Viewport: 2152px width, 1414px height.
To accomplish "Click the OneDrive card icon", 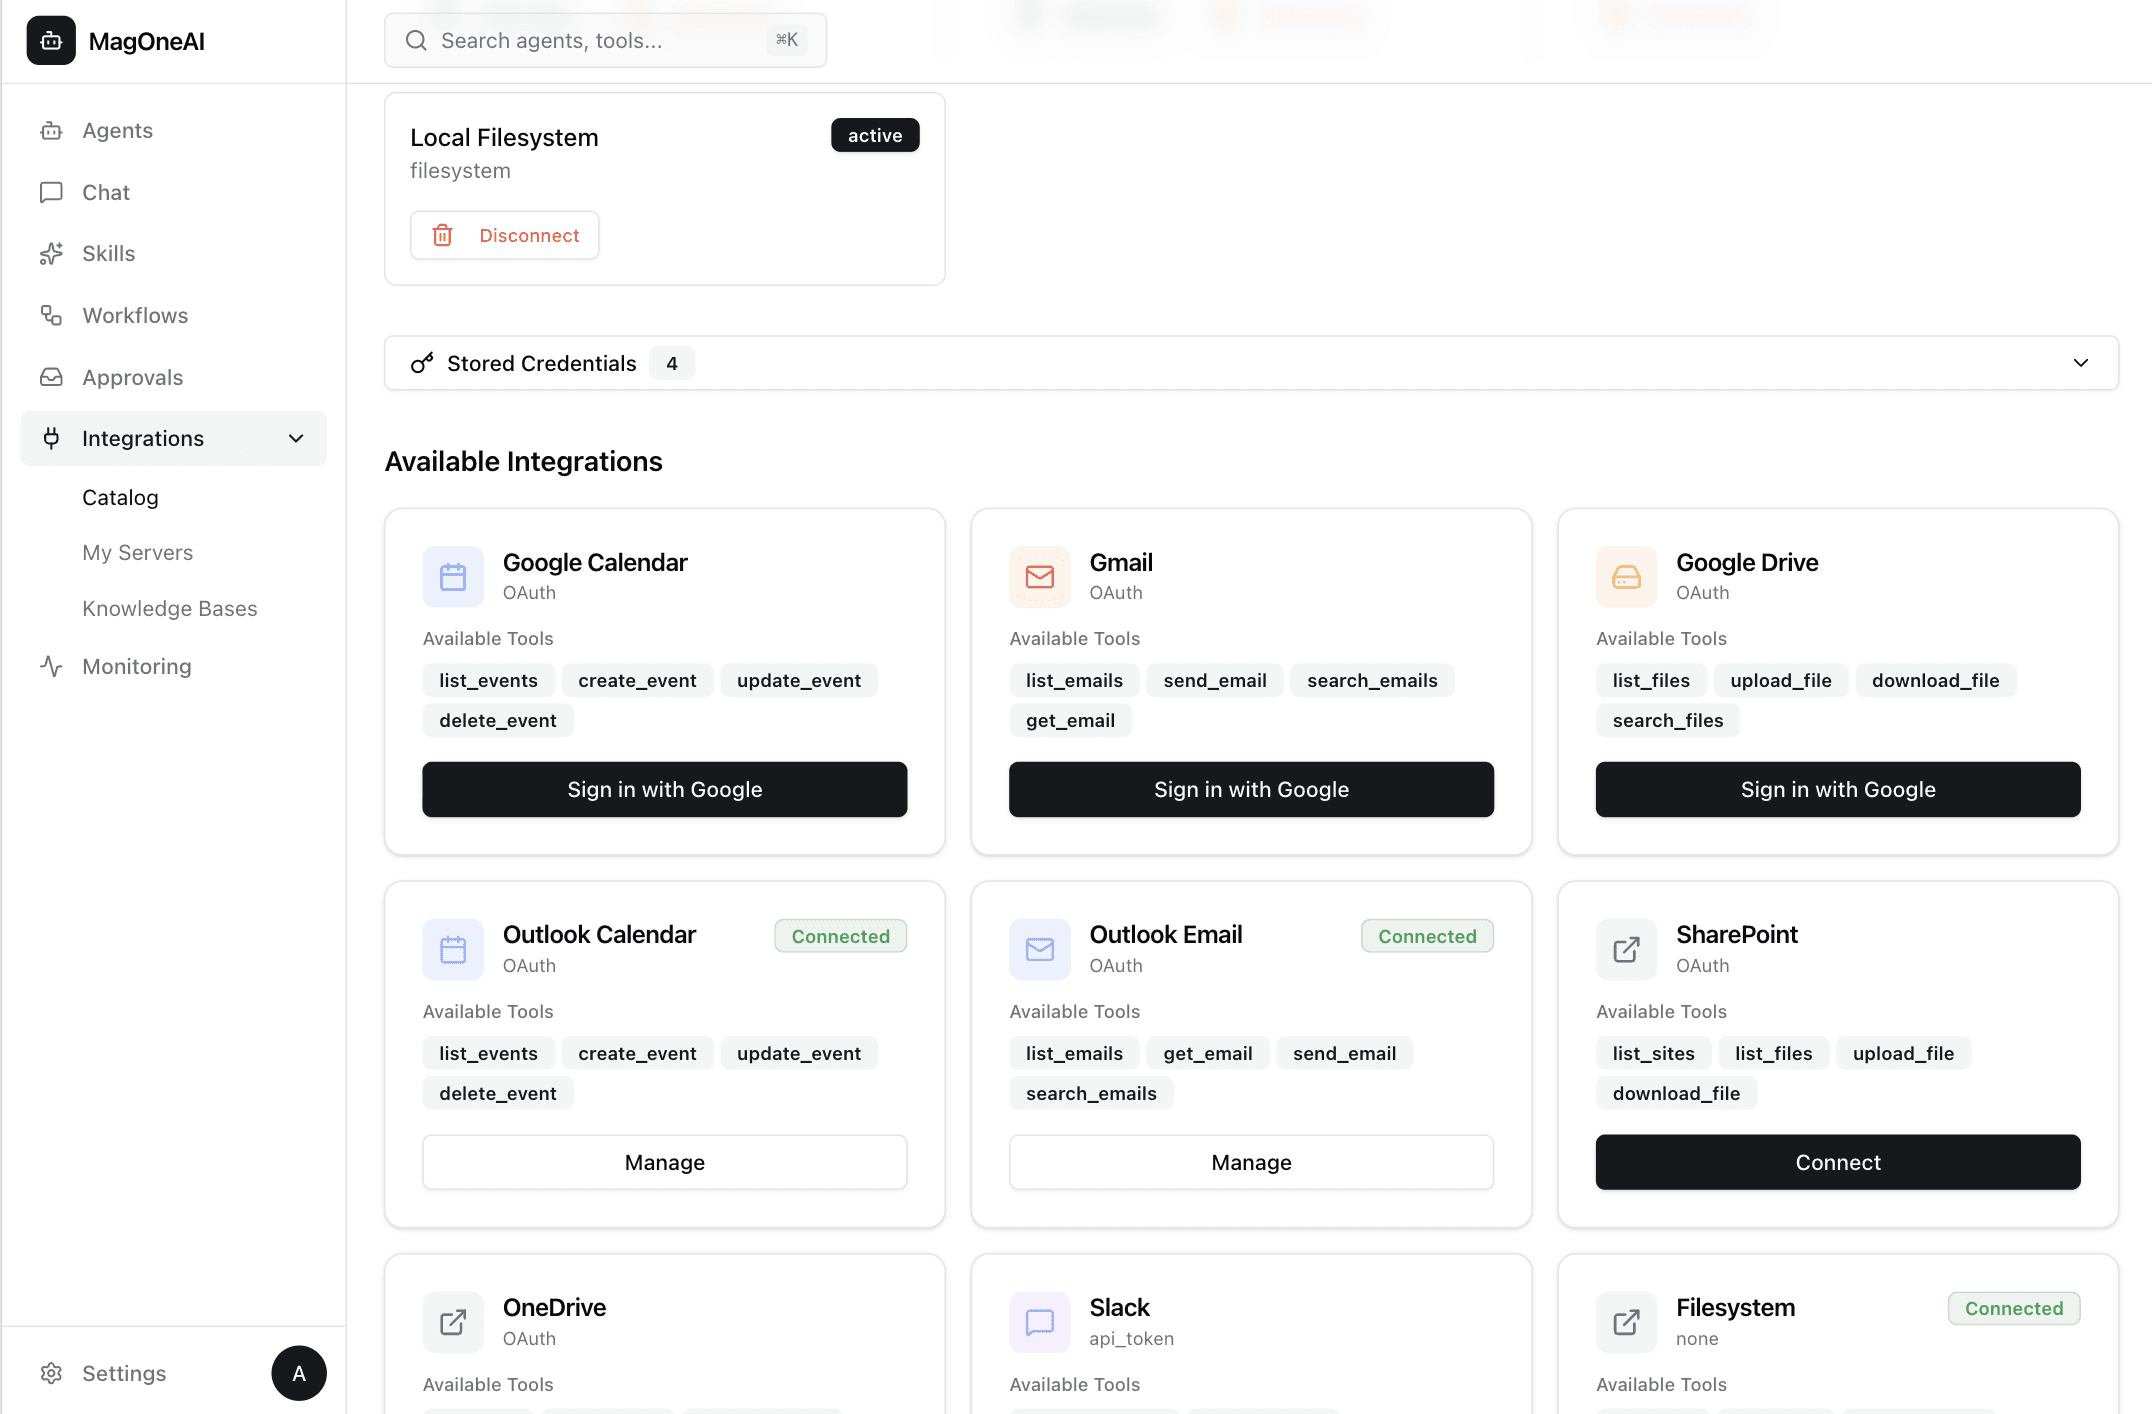I will [453, 1322].
